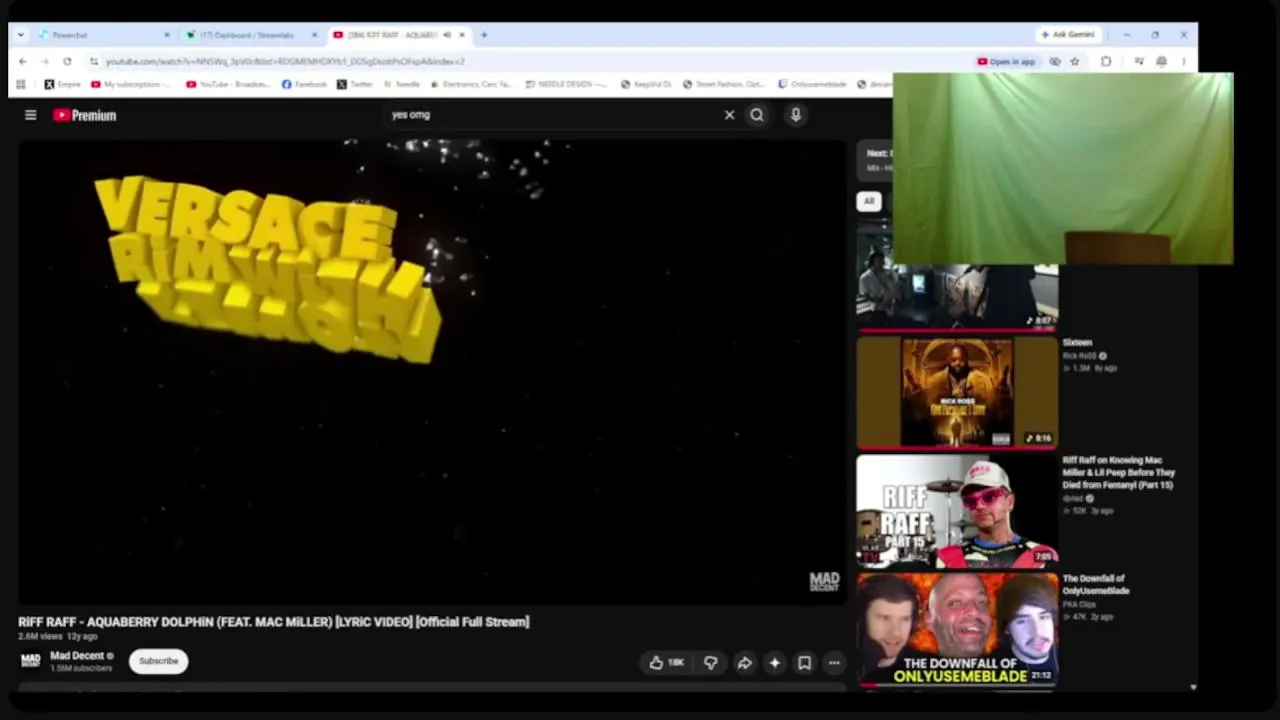Screen dimensions: 1280x720
Task: Open the Facebook bookmark
Action: [304, 85]
